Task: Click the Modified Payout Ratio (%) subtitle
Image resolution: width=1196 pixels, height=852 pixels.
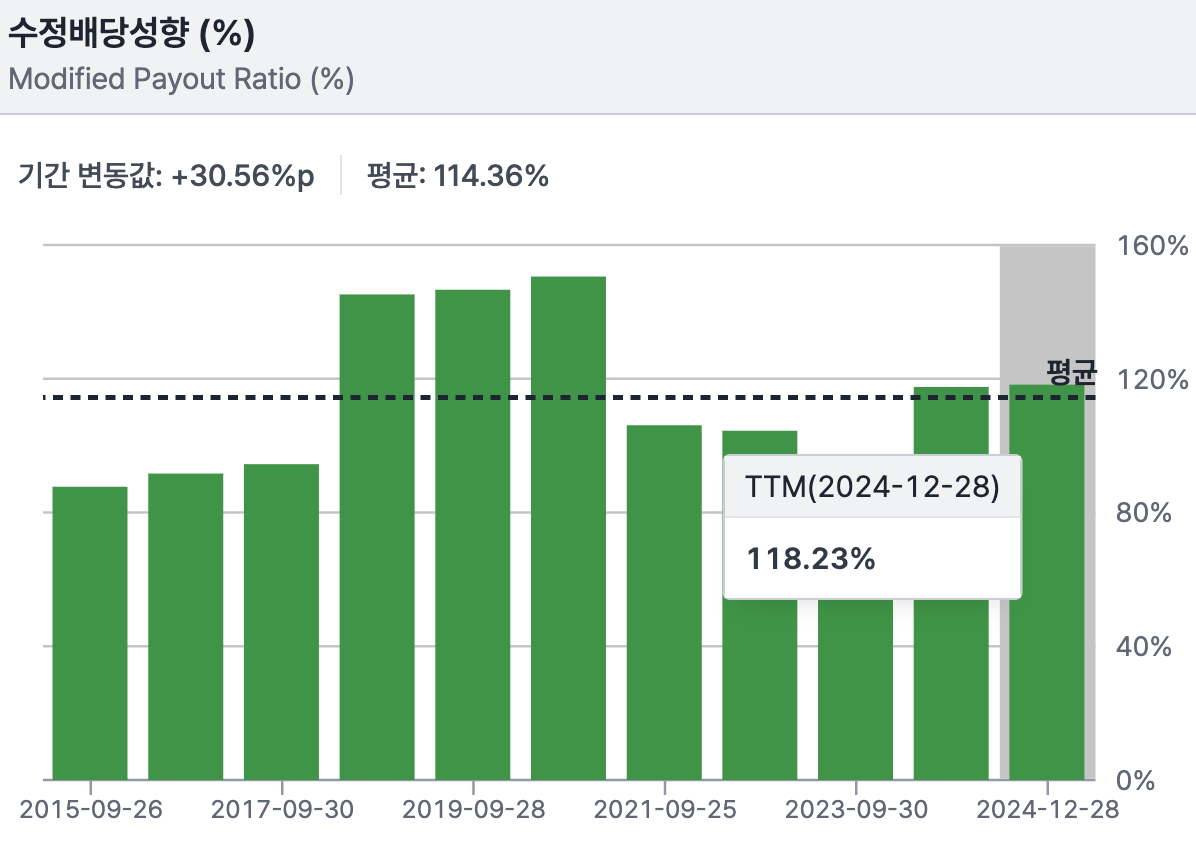Action: coord(181,79)
